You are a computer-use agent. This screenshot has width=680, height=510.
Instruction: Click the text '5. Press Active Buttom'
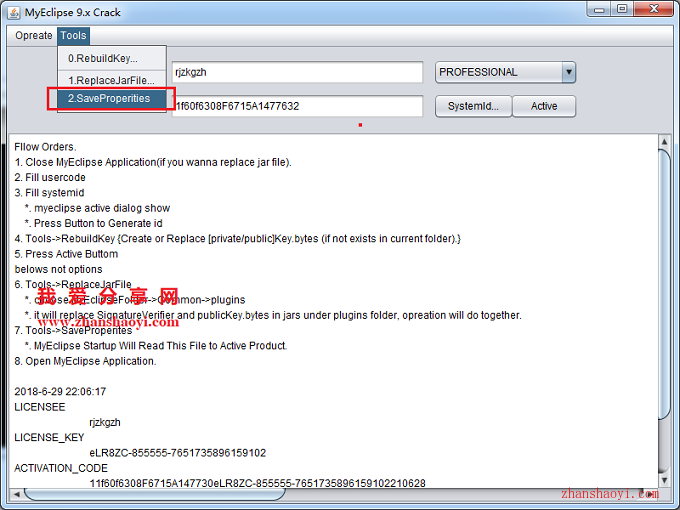[x=66, y=254]
